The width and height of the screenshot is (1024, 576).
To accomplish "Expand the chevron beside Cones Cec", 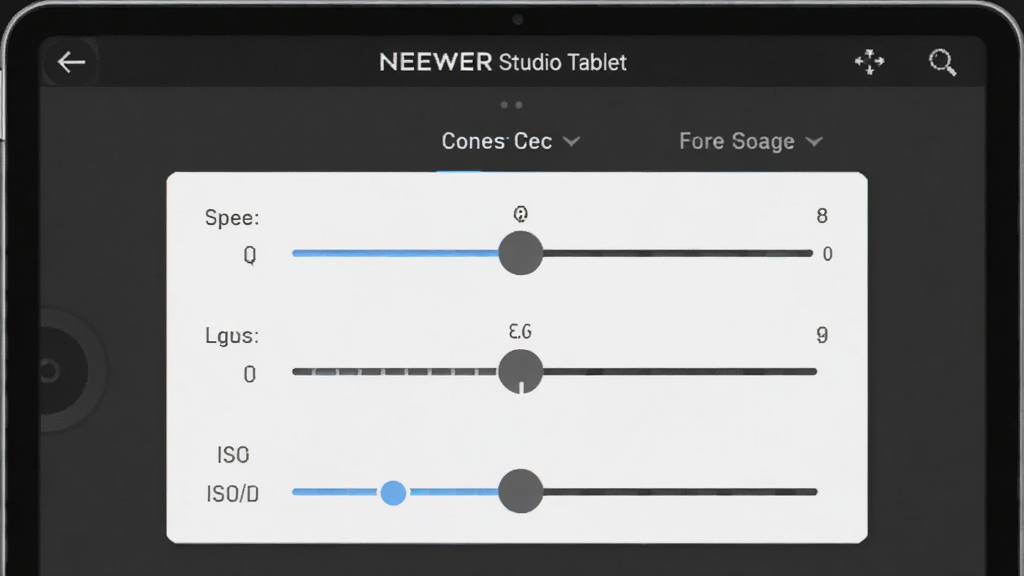I will point(571,142).
